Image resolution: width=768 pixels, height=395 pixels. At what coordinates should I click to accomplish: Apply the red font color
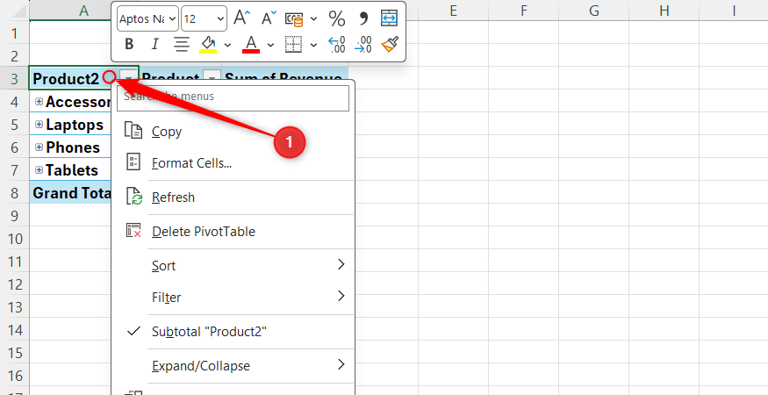tap(251, 45)
